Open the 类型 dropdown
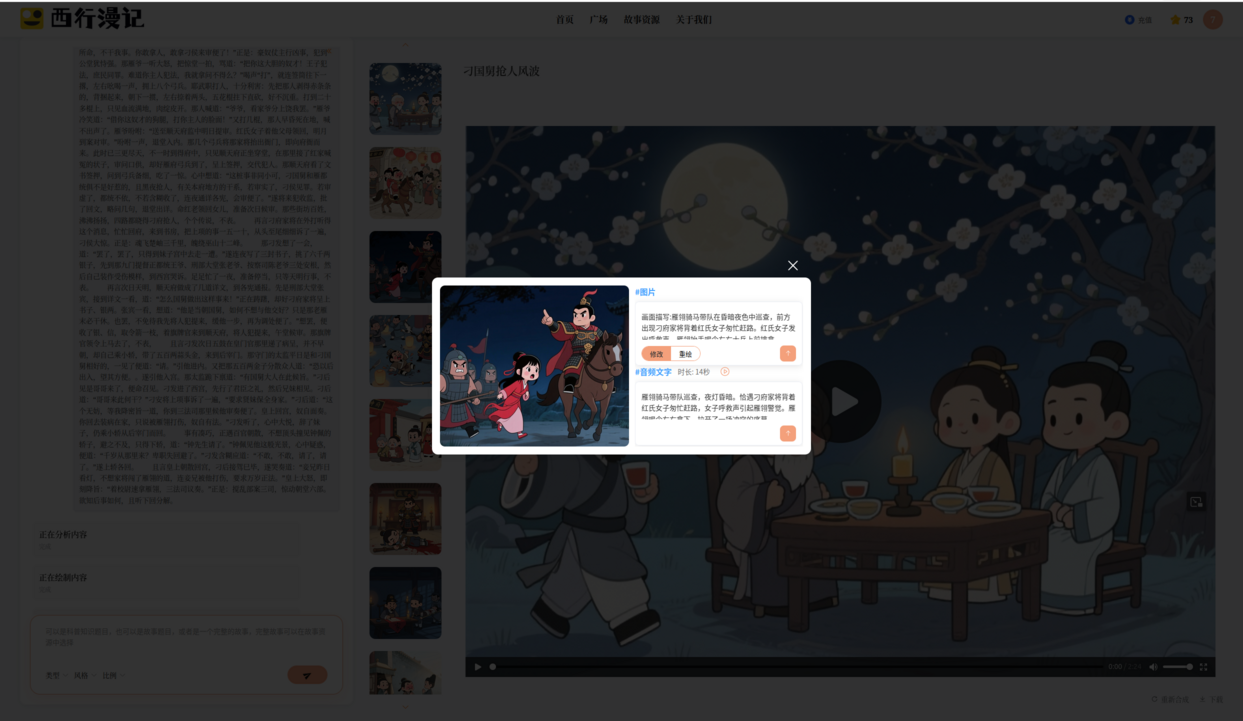The image size is (1243, 721). (x=55, y=676)
